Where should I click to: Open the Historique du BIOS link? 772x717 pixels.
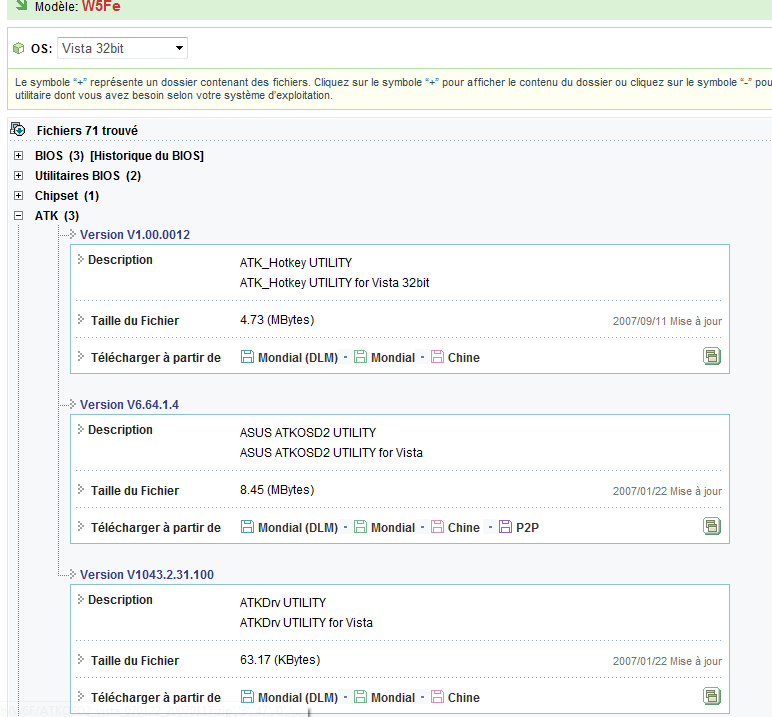coord(147,156)
